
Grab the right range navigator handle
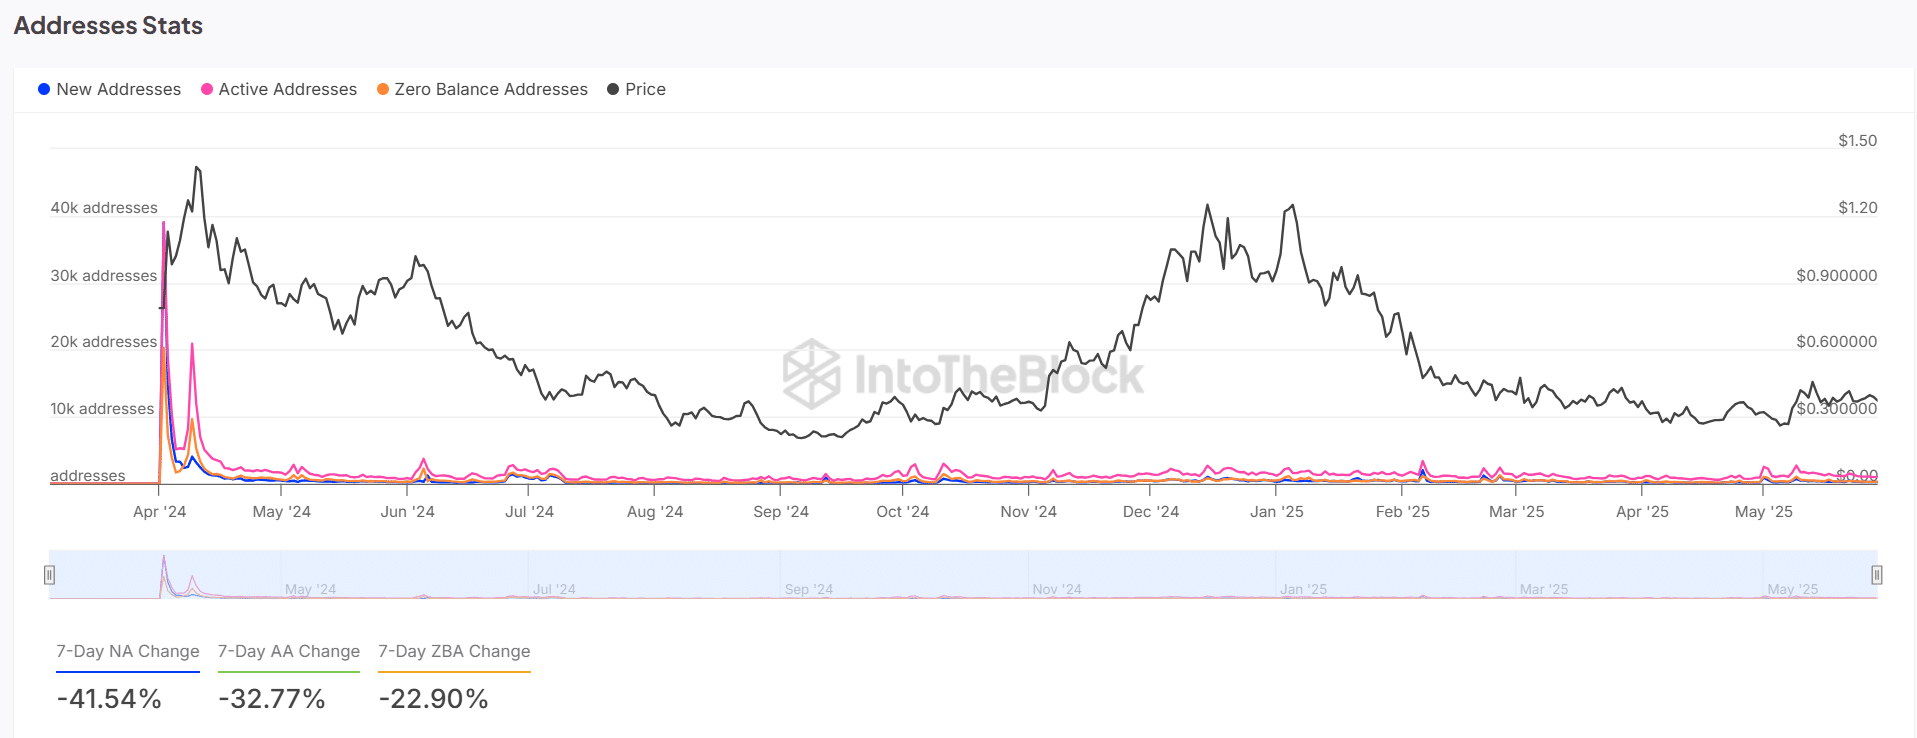pyautogui.click(x=1877, y=575)
